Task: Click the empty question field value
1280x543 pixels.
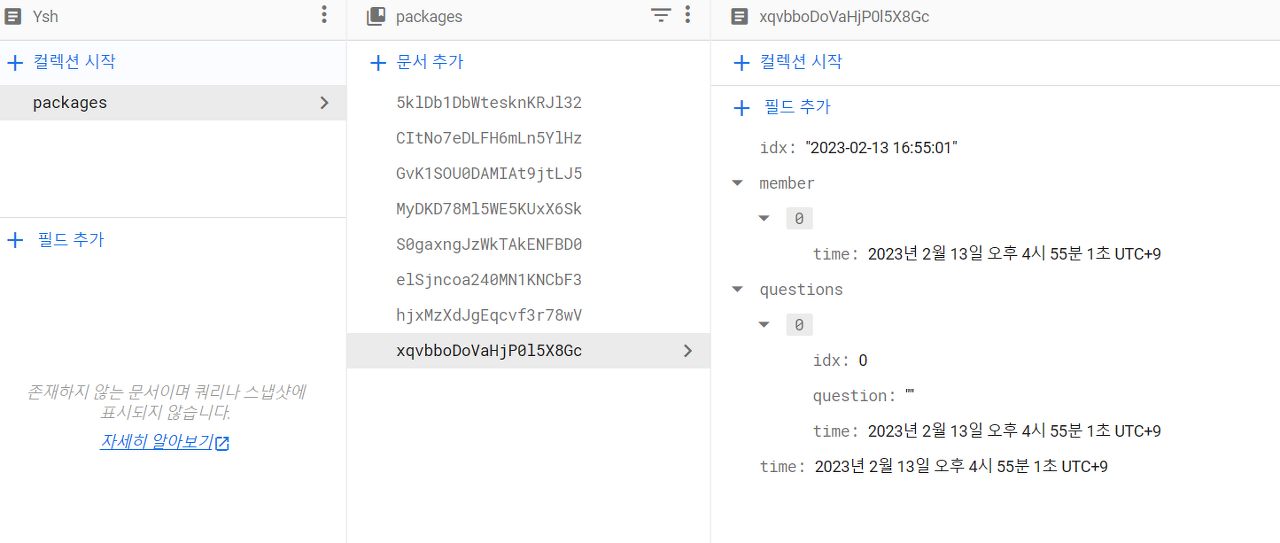Action: [909, 395]
